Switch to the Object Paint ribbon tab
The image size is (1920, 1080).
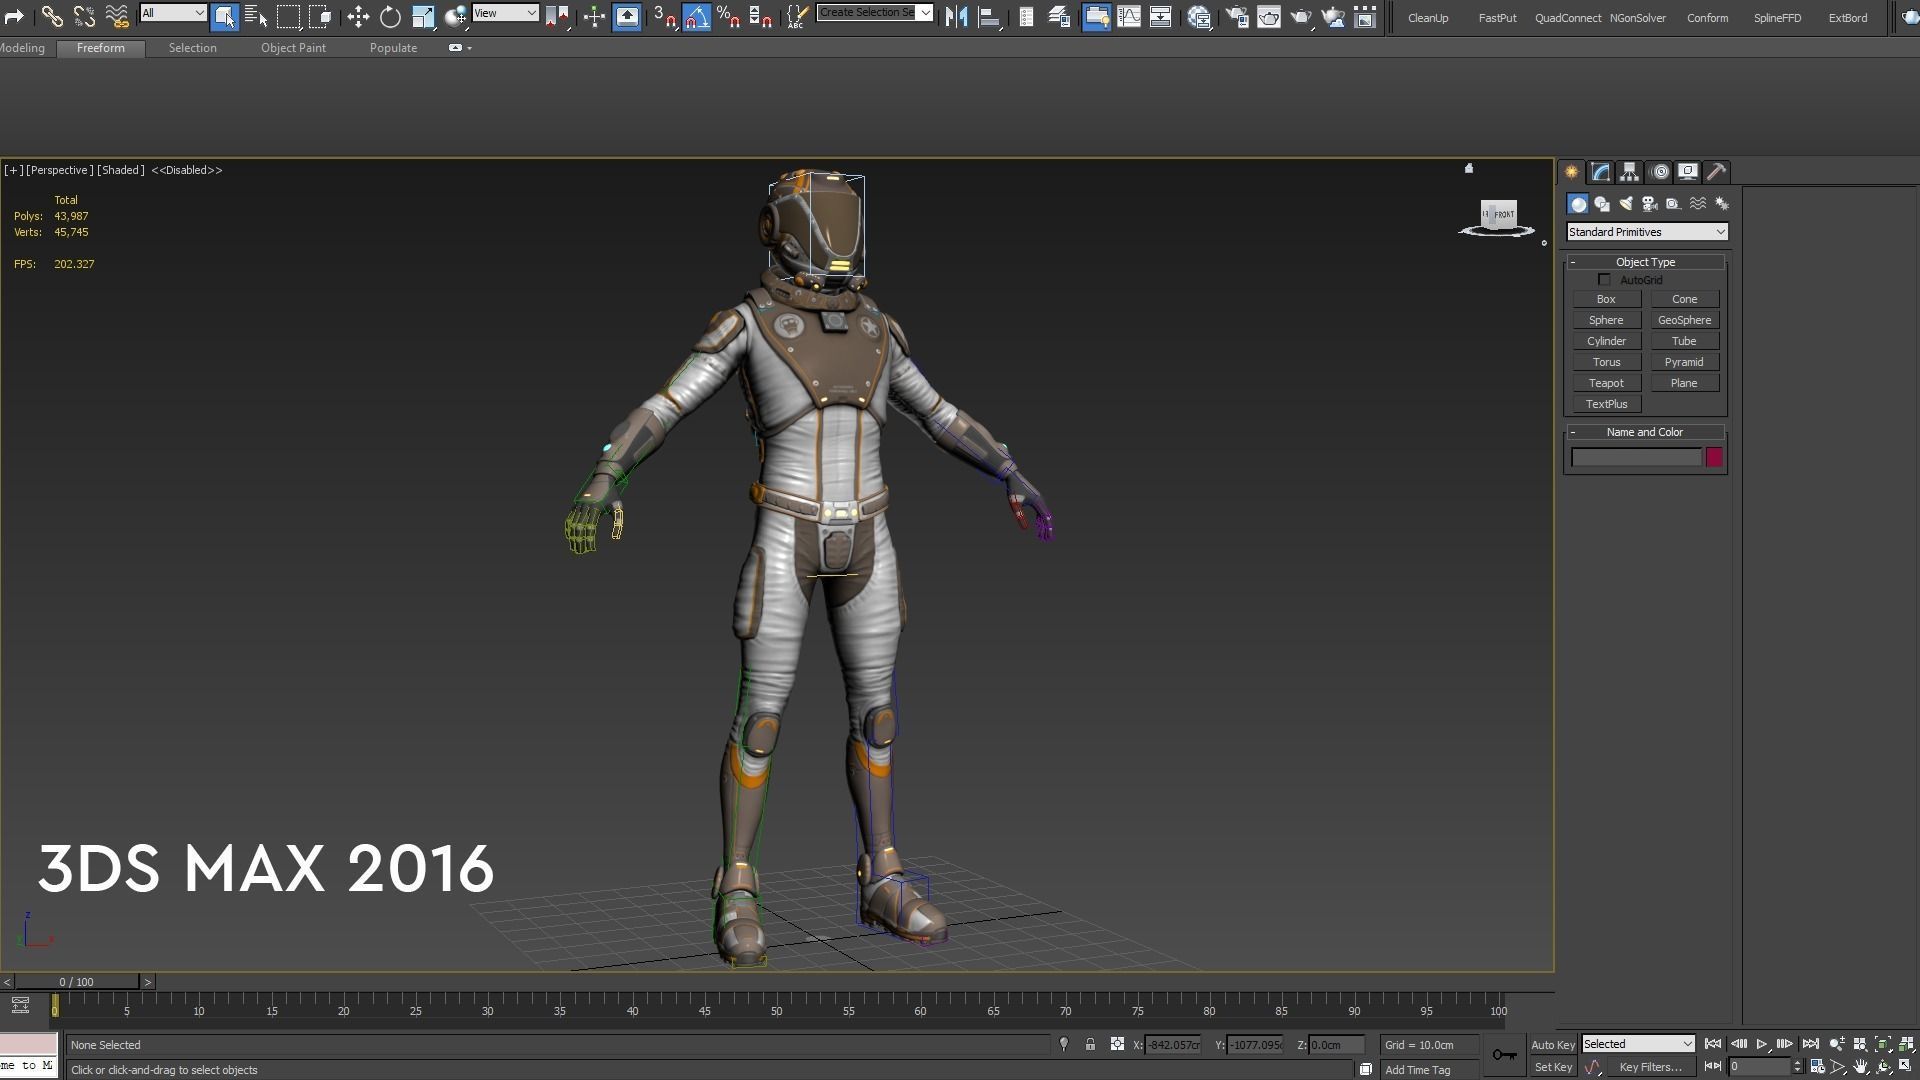(x=293, y=48)
